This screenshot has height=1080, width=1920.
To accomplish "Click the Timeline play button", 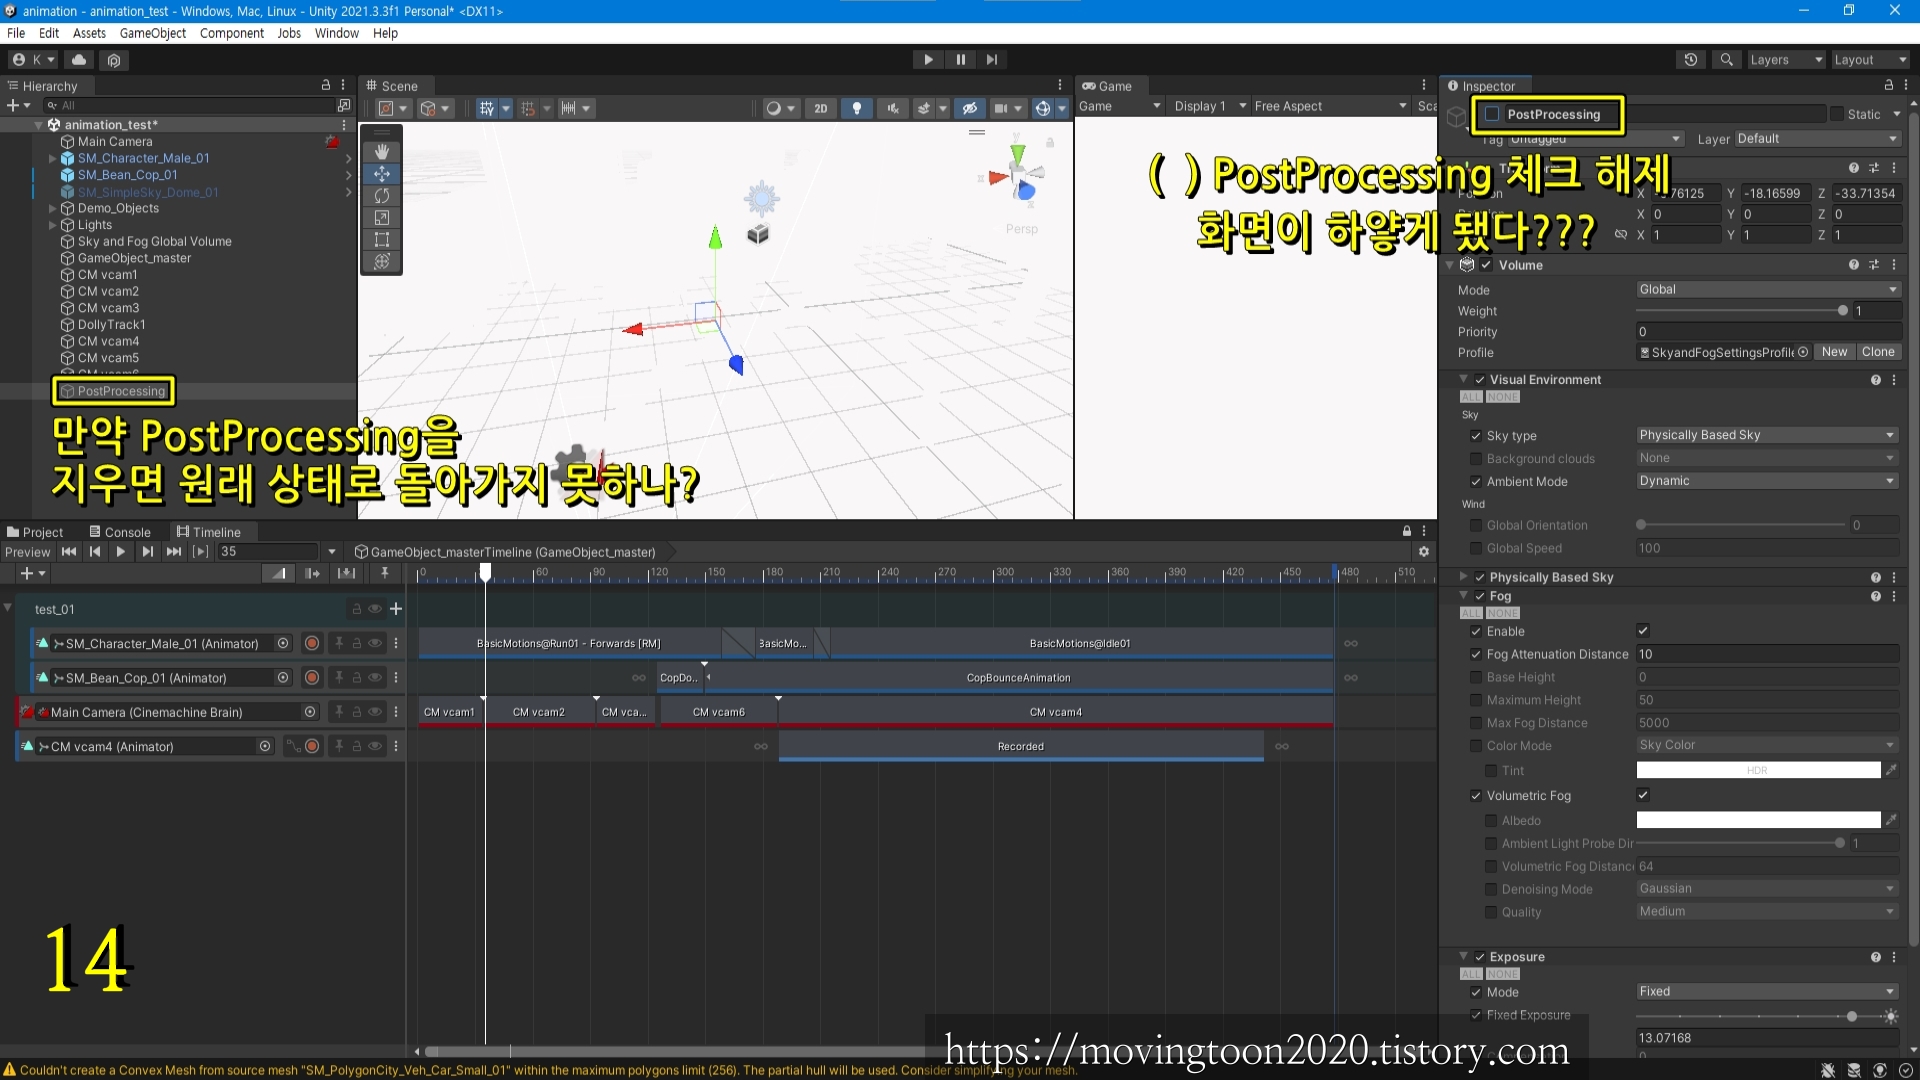I will click(x=121, y=552).
